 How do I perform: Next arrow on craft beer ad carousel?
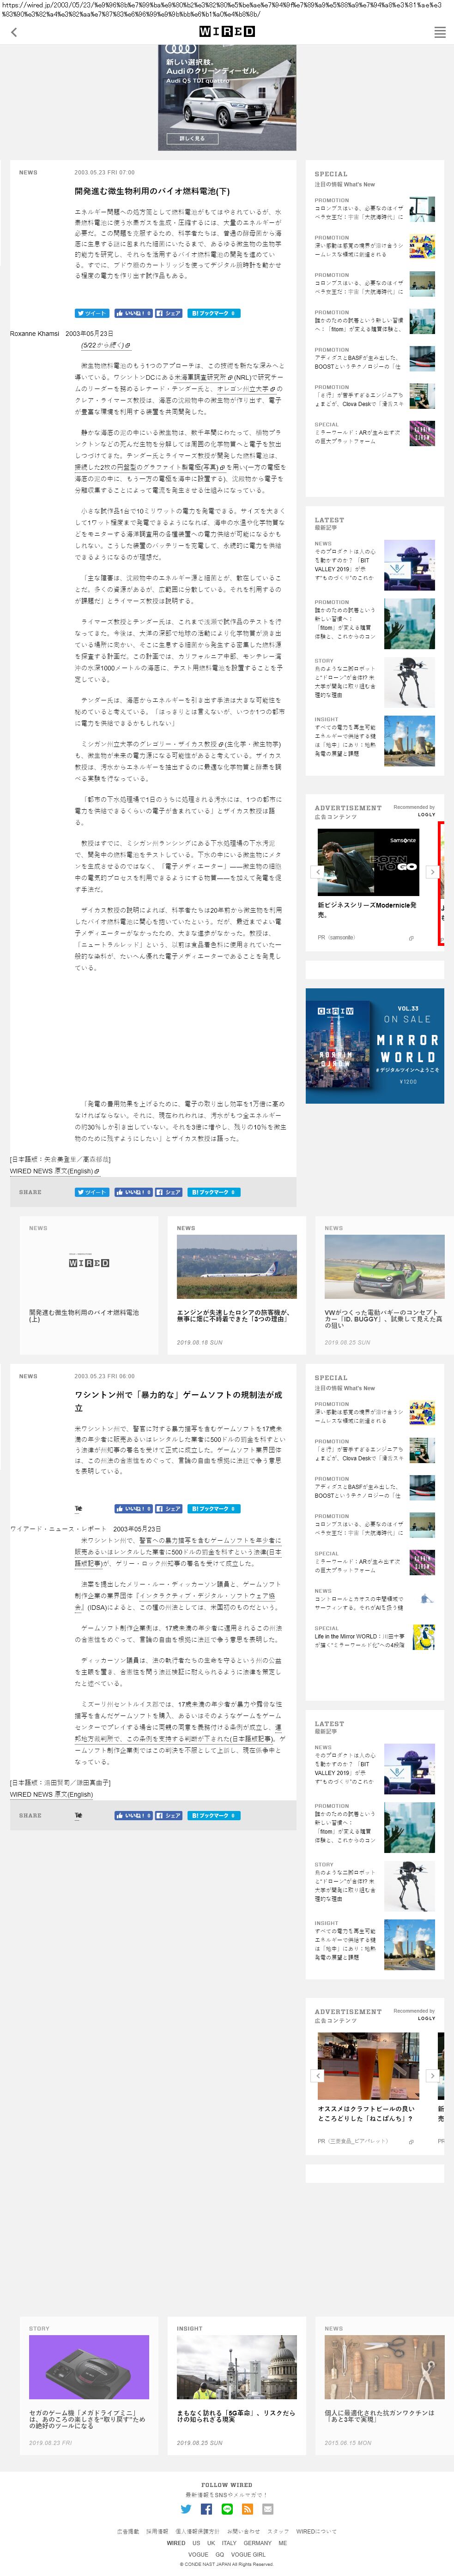[x=432, y=2076]
